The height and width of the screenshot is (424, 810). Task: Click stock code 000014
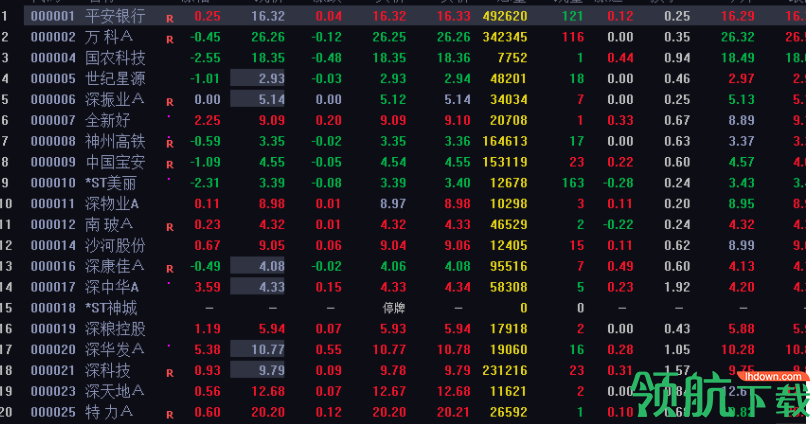(x=53, y=245)
